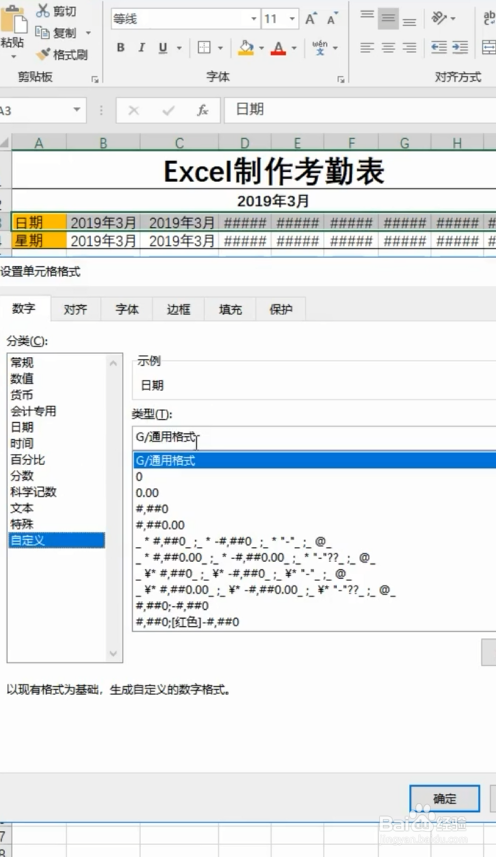This screenshot has height=857, width=496.
Task: Click category list scrollbar down arrow
Action: point(114,654)
